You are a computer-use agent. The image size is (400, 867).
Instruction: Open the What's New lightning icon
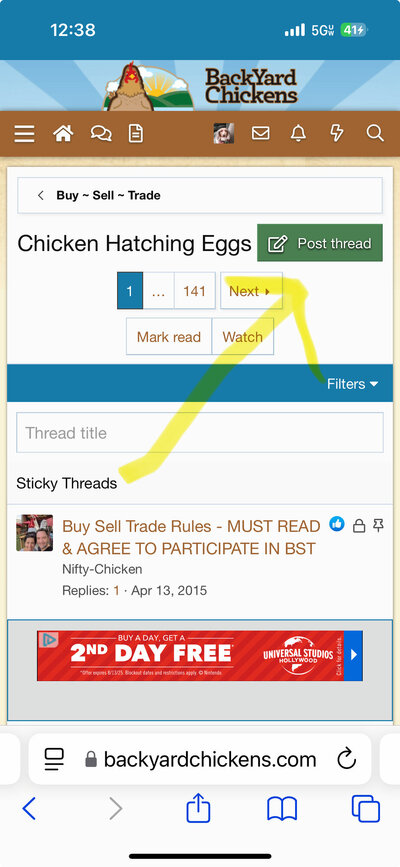coord(336,133)
